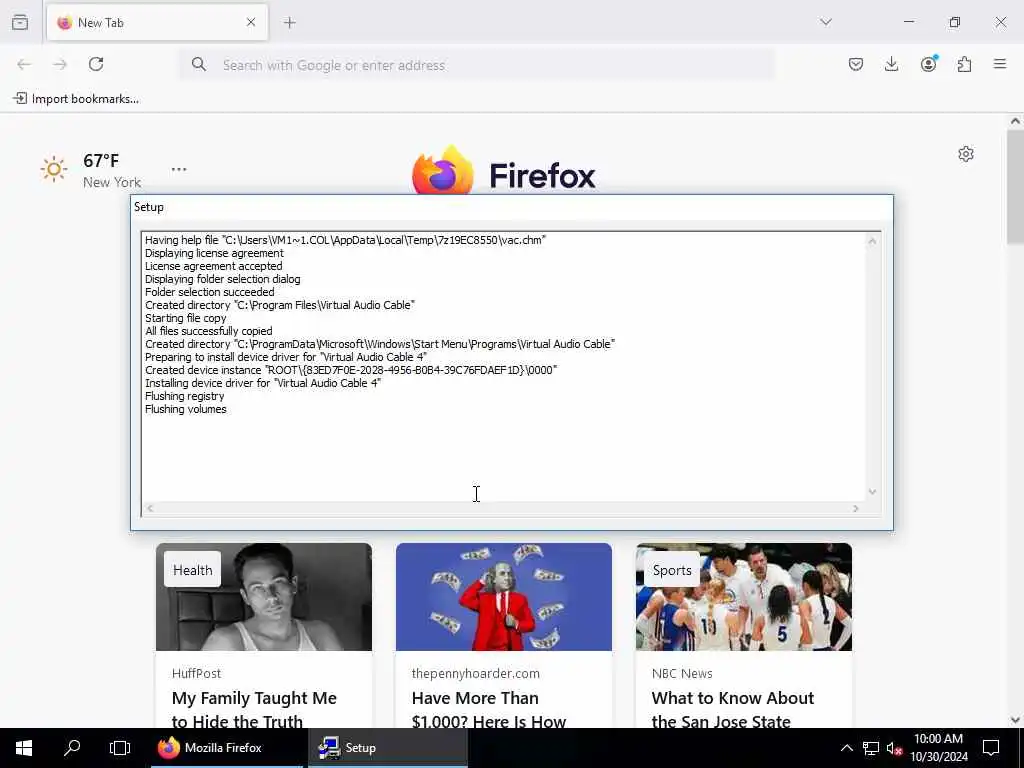Screen dimensions: 1024x768
Task: Click log line 'Flushing volumes'
Action: tap(185, 409)
